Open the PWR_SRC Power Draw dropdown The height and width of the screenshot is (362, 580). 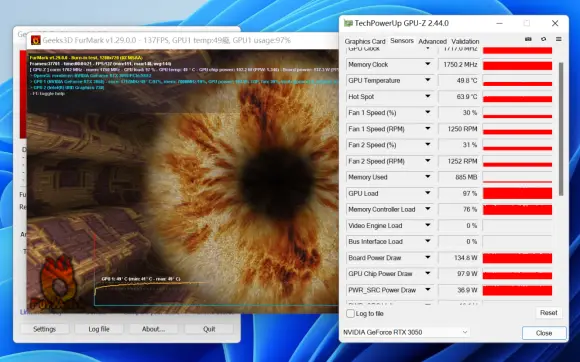point(428,290)
